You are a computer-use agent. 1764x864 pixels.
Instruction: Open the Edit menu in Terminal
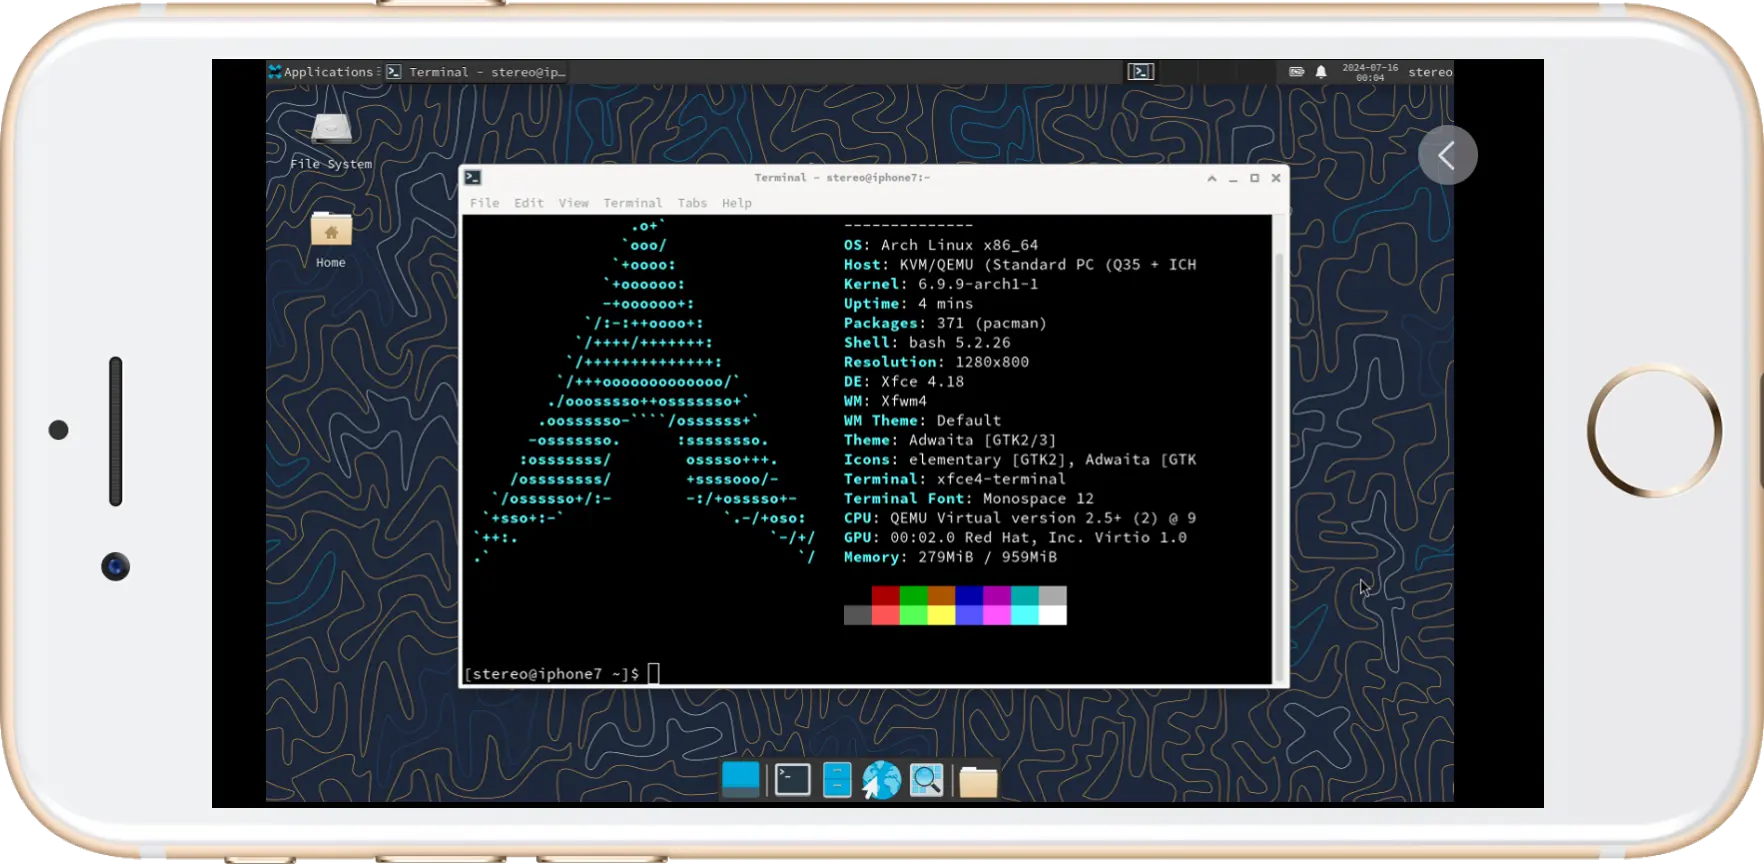pyautogui.click(x=529, y=203)
